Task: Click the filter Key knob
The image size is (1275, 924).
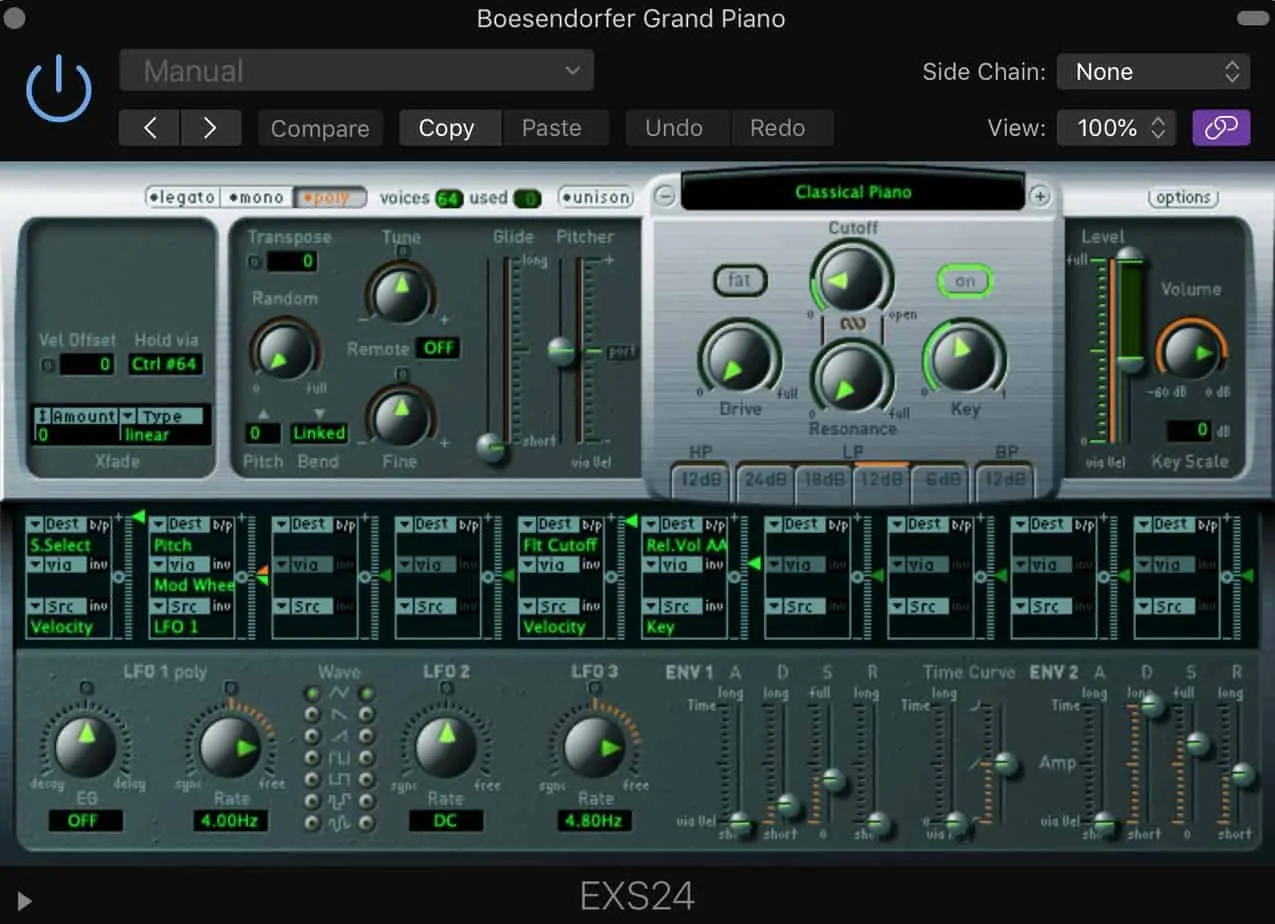Action: click(964, 358)
